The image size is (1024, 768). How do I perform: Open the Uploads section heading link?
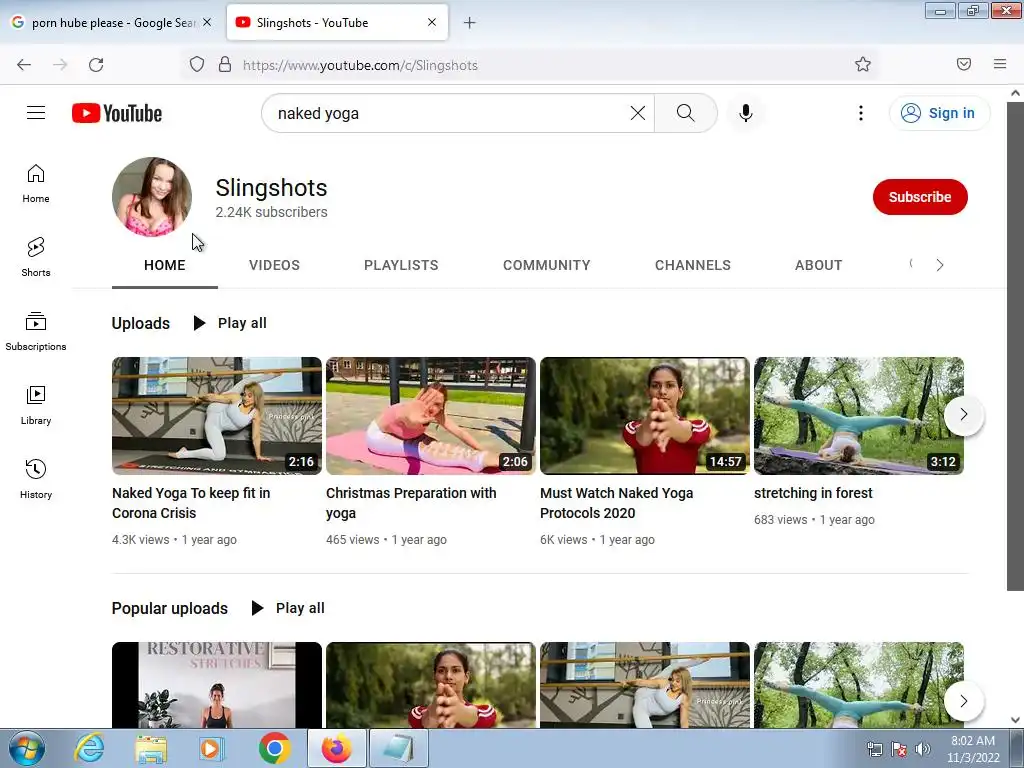point(140,323)
